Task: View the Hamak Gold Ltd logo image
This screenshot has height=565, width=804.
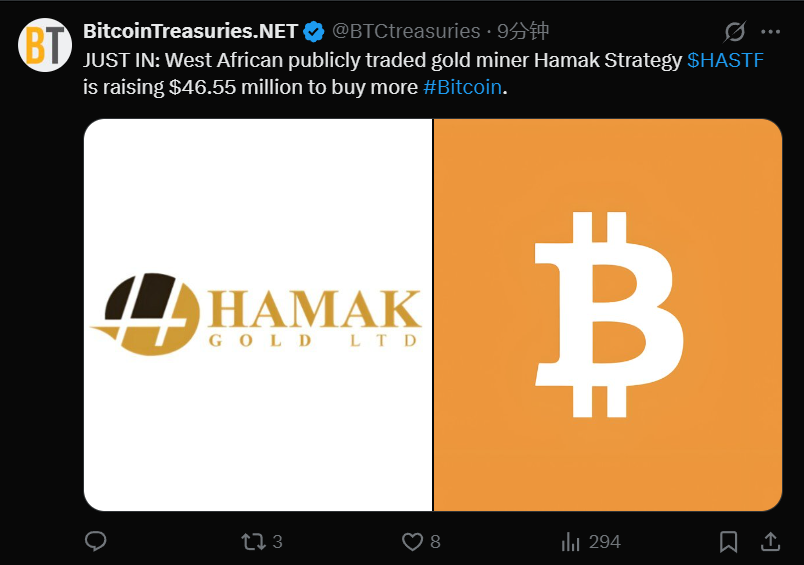Action: (x=258, y=315)
